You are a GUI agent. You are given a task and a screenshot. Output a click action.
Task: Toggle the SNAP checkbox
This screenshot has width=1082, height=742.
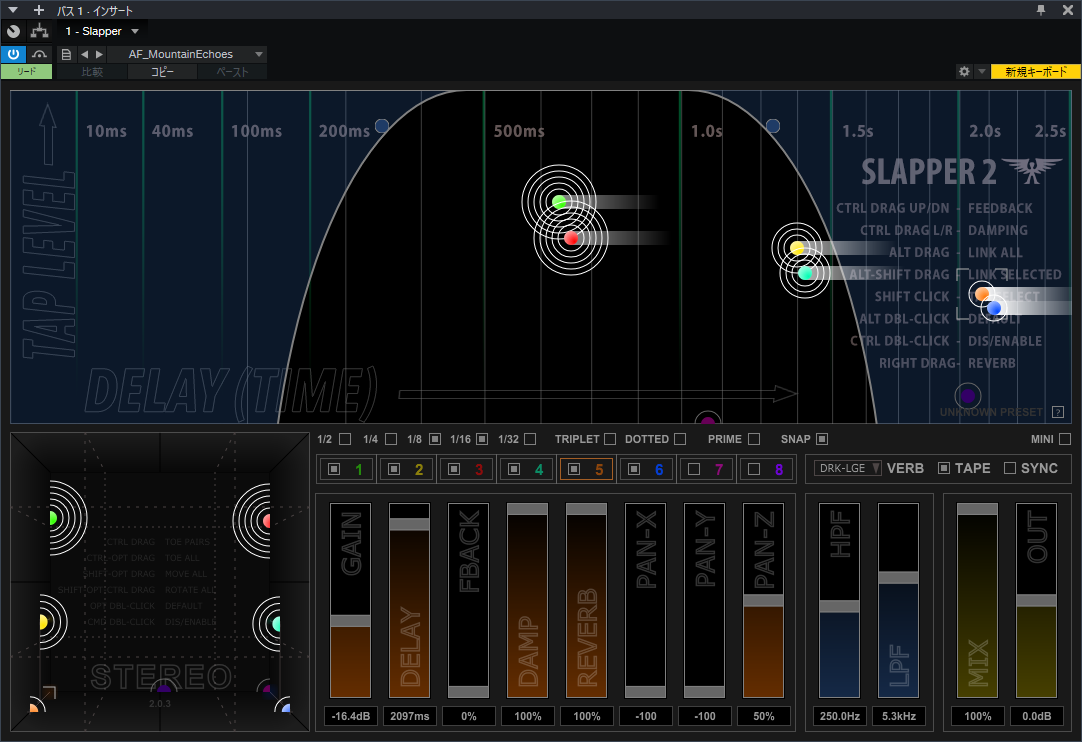[822, 439]
